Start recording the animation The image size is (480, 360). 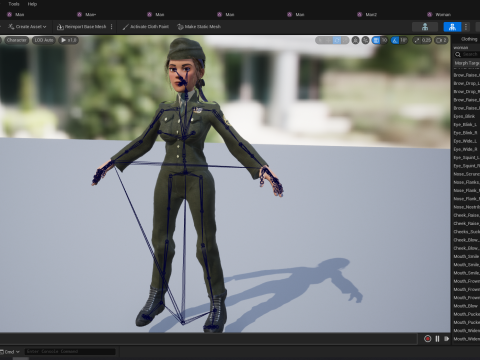pos(427,339)
